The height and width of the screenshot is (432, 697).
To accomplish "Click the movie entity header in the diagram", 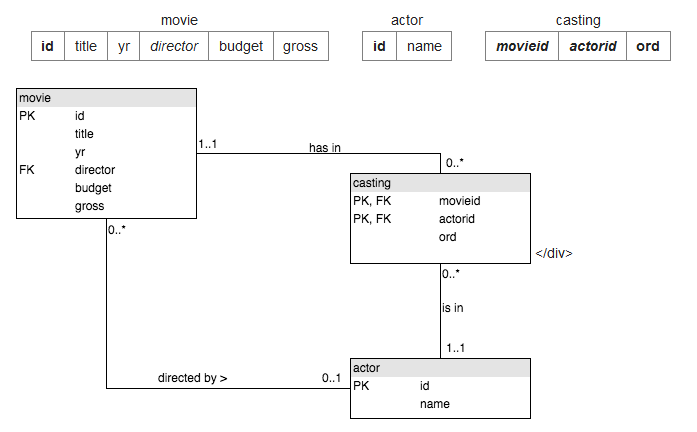I will click(x=107, y=98).
